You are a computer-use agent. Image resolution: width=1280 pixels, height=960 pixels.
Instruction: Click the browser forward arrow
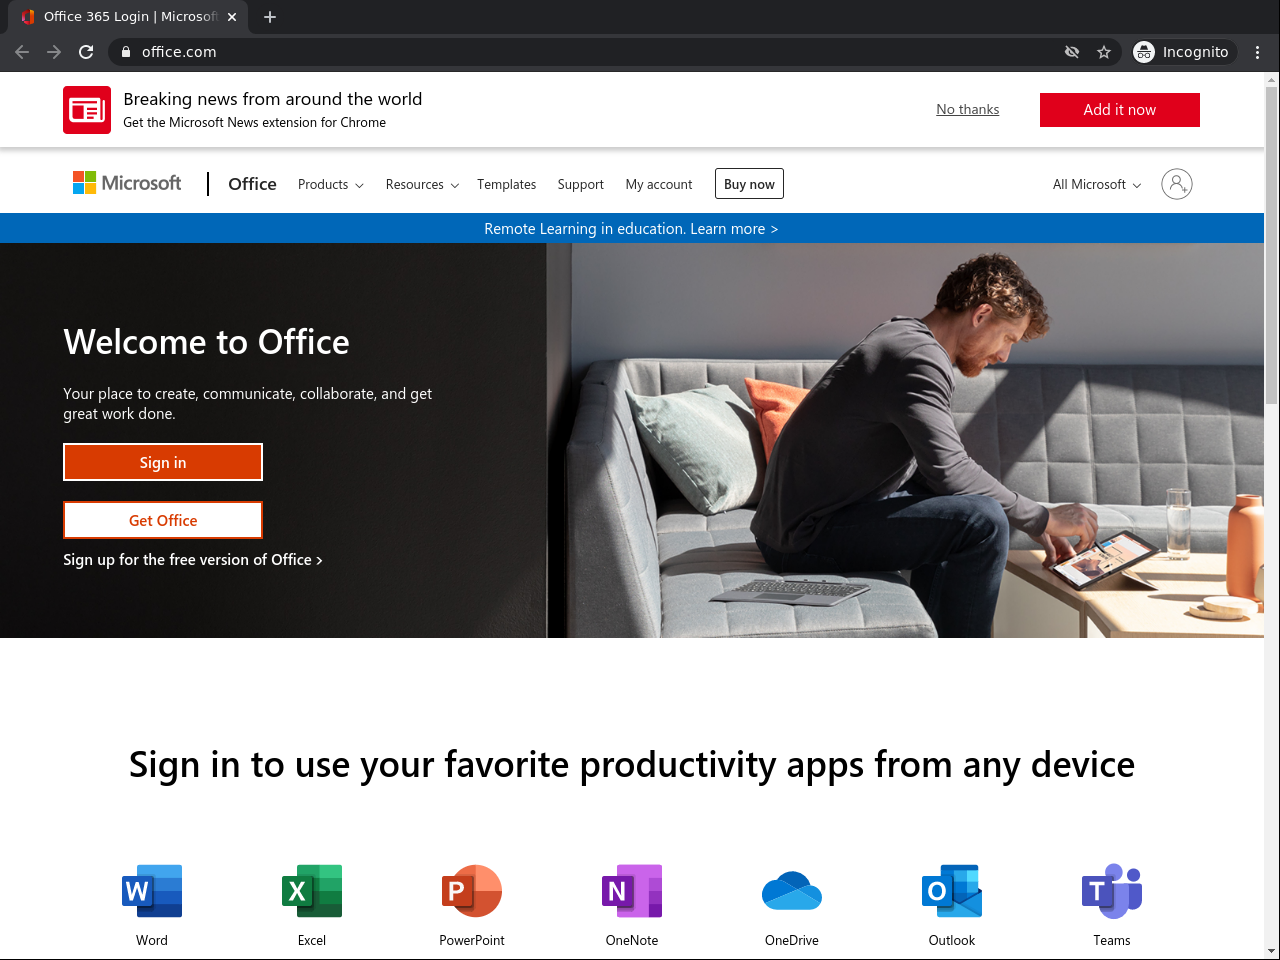click(54, 52)
